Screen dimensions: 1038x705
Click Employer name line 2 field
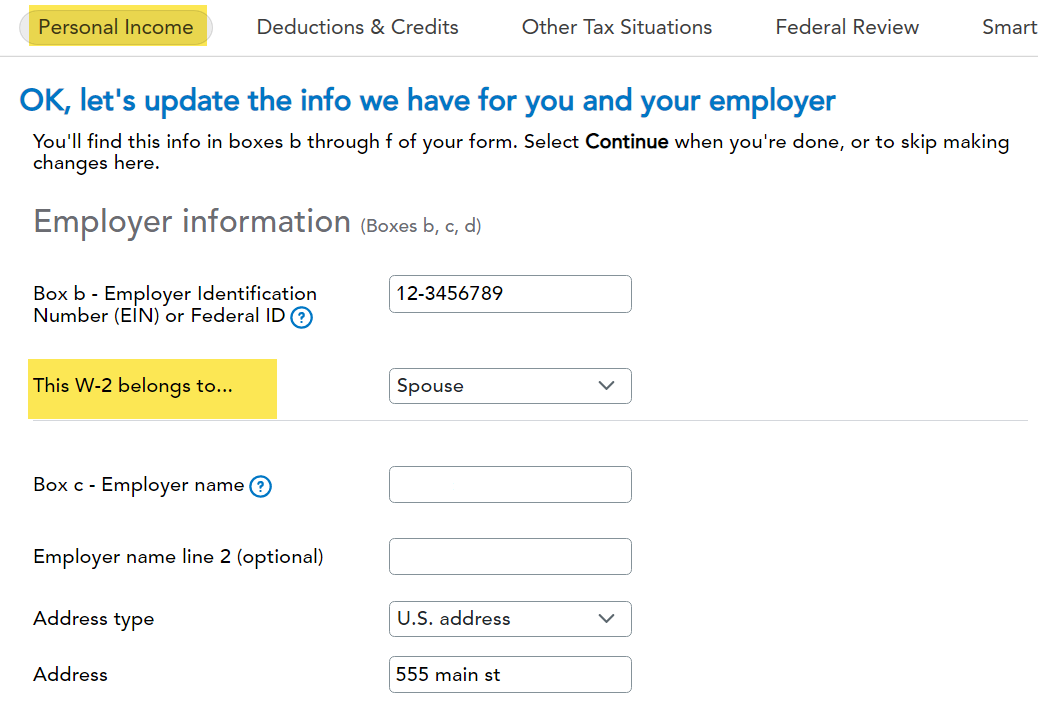click(510, 557)
